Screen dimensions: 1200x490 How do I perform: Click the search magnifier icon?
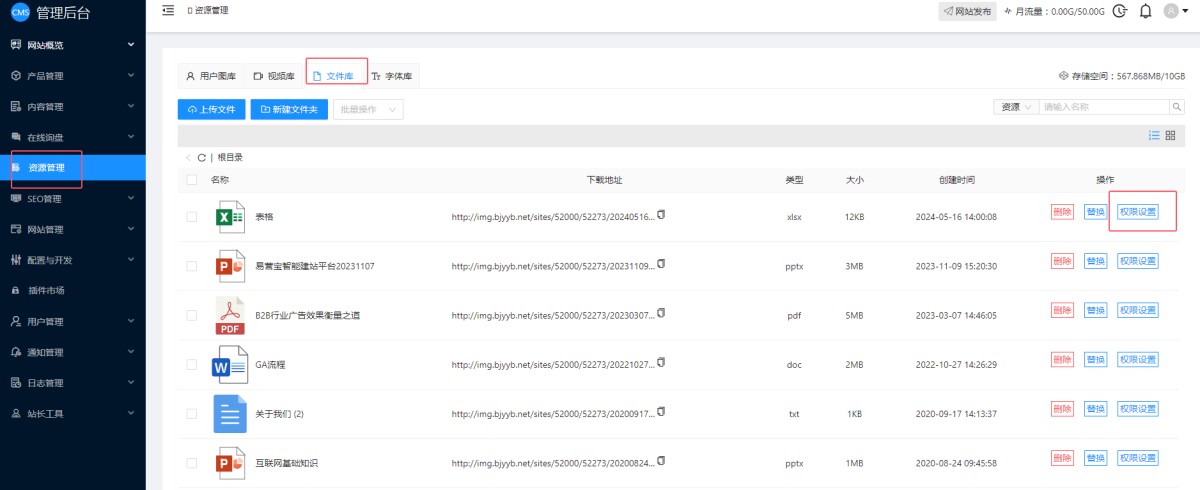1177,107
